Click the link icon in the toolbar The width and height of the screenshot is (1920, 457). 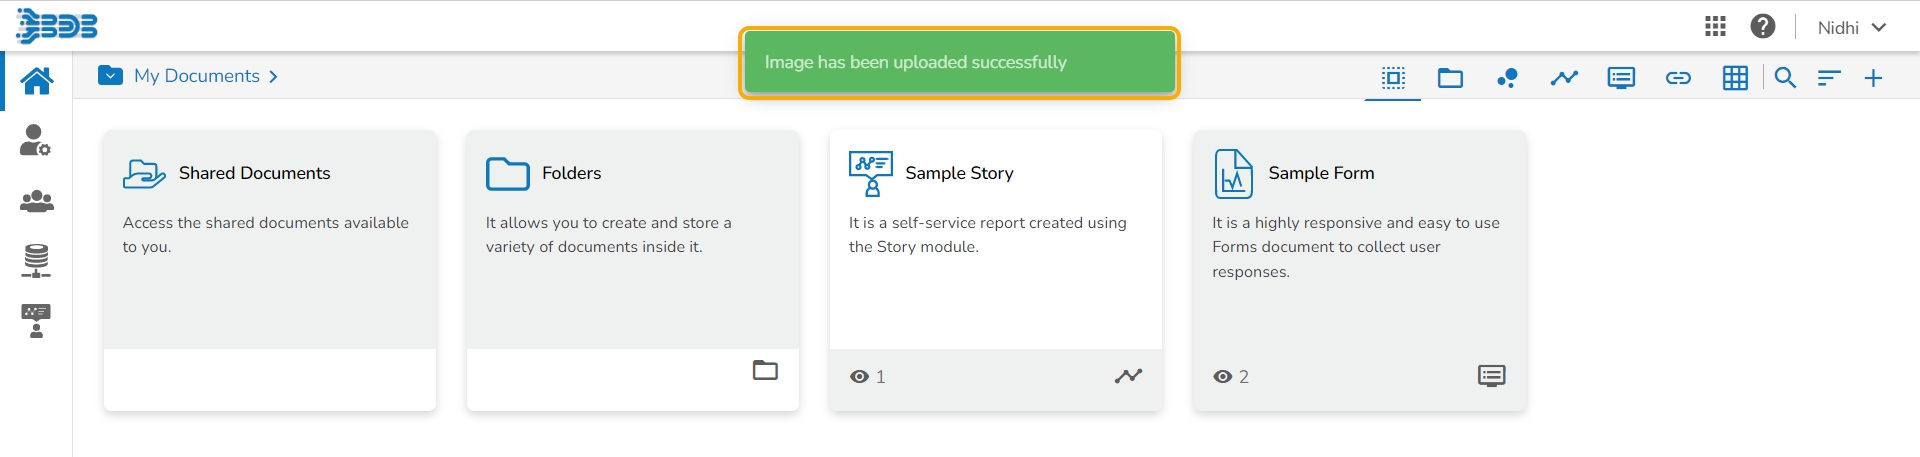coord(1678,78)
